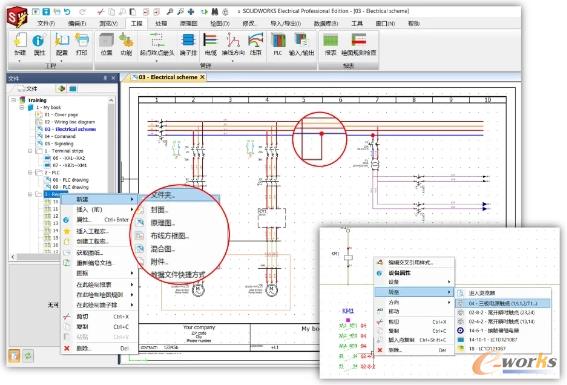567x385 pixels.
Task: Open the Reports (报表) ribbon icon
Action: coord(331,44)
